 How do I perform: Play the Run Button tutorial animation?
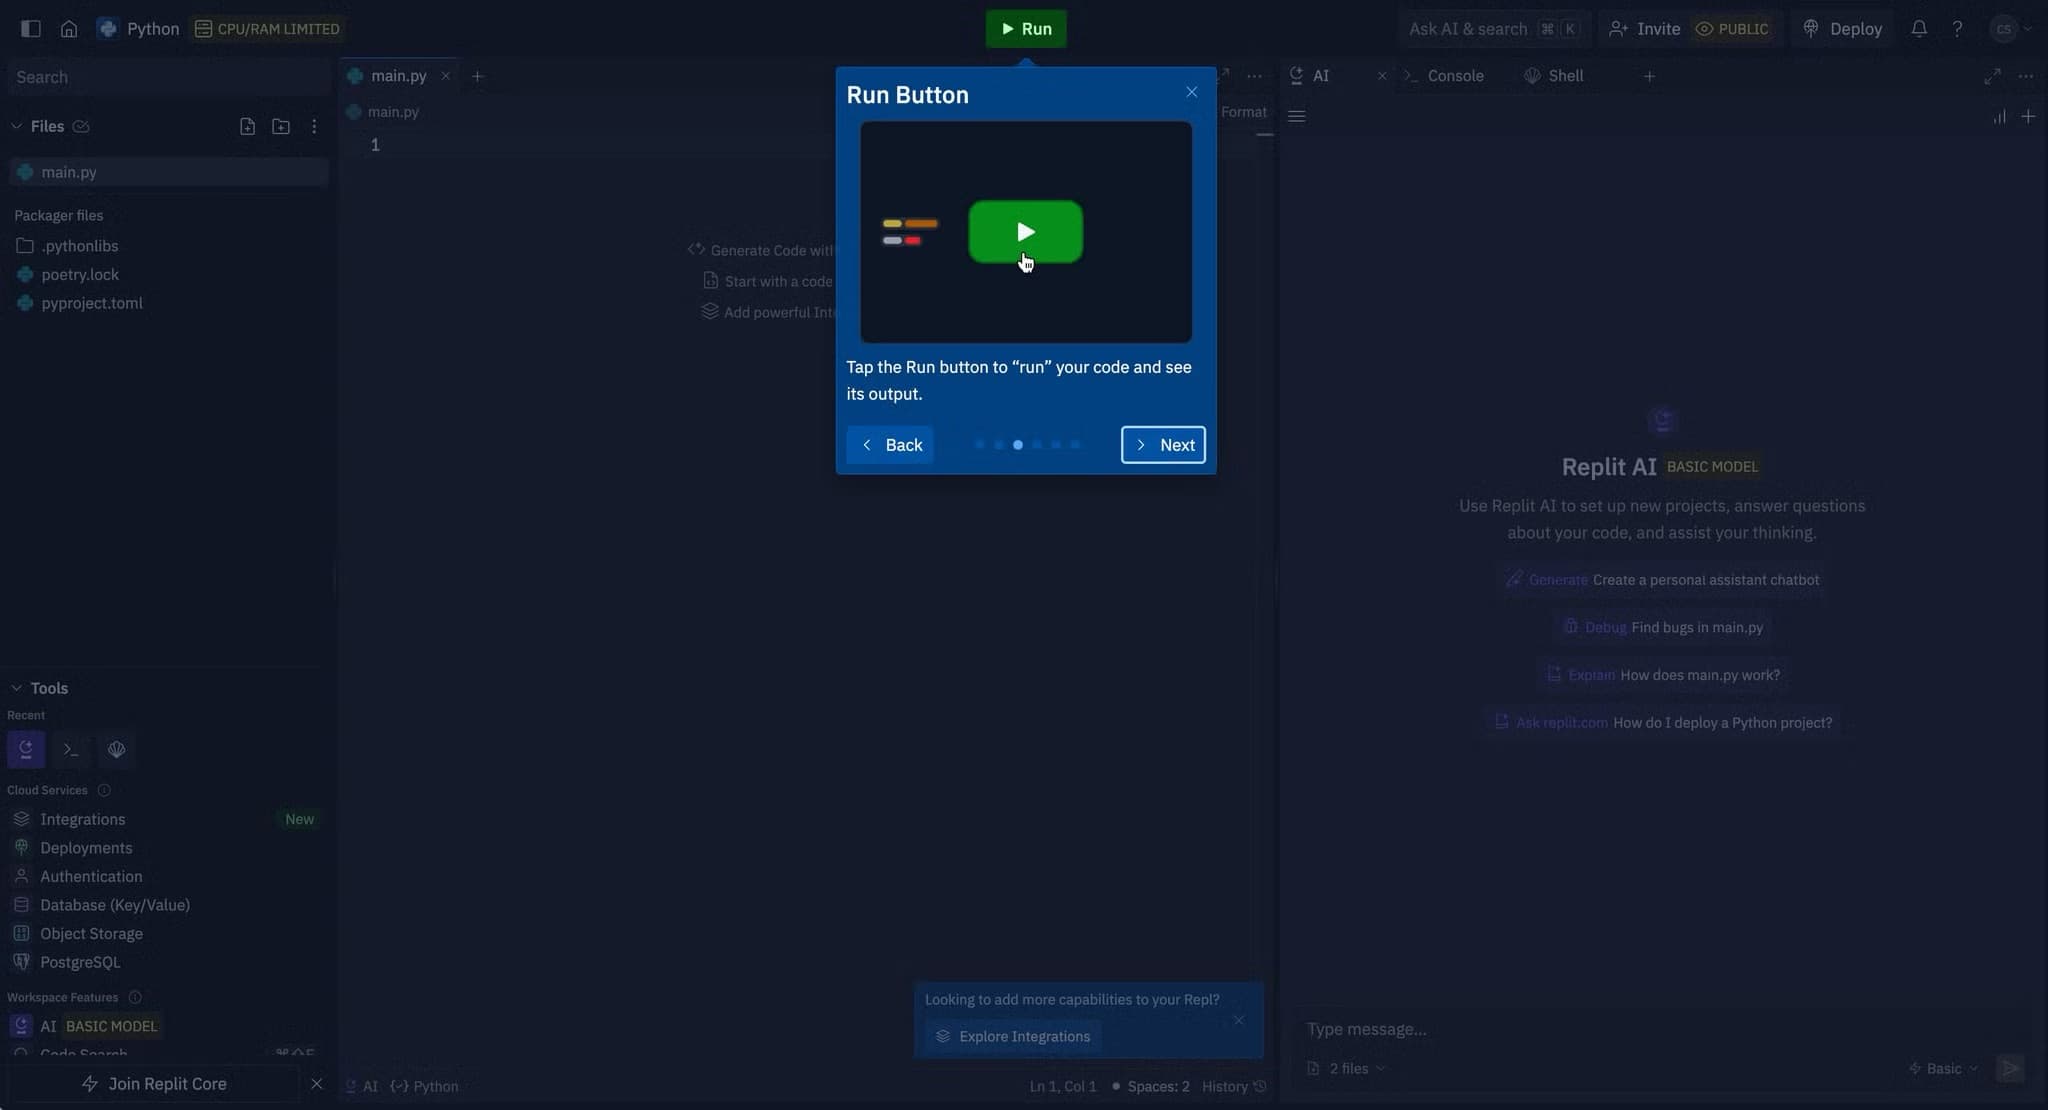click(1025, 232)
